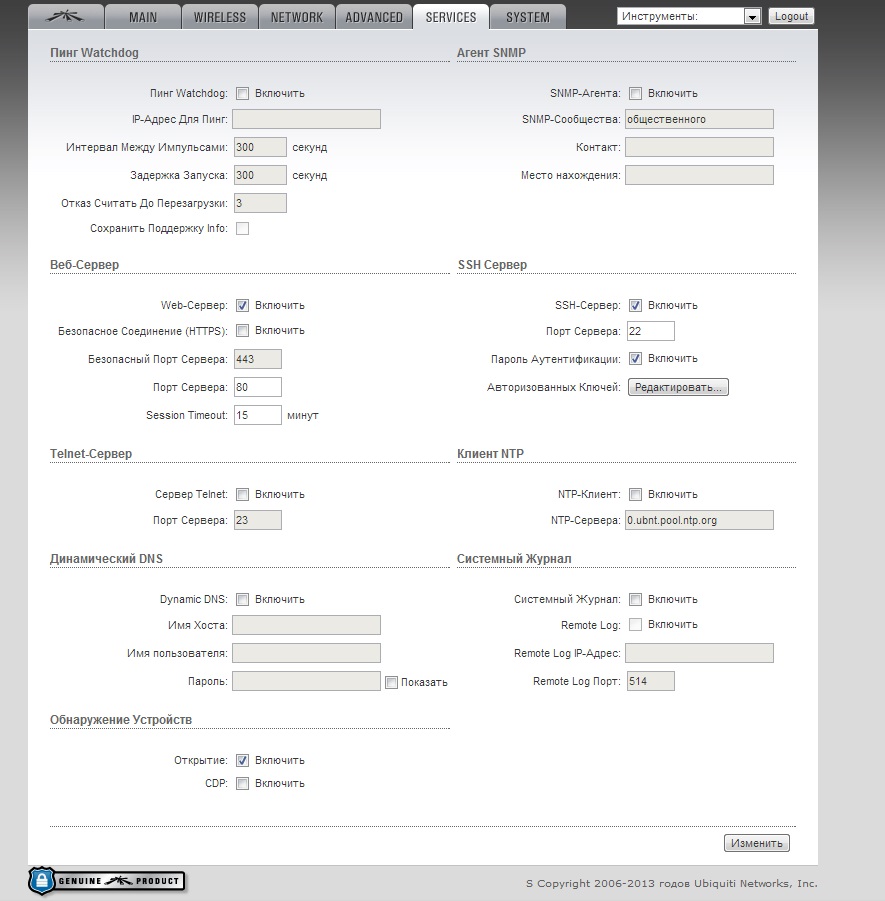Image resolution: width=885 pixels, height=901 pixels.
Task: Uncheck the Открытие discovery checkbox
Action: [243, 760]
